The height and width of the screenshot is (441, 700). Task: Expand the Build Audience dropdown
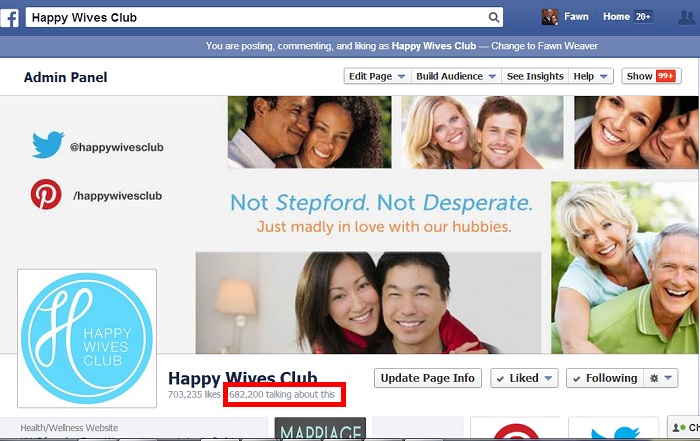[456, 76]
